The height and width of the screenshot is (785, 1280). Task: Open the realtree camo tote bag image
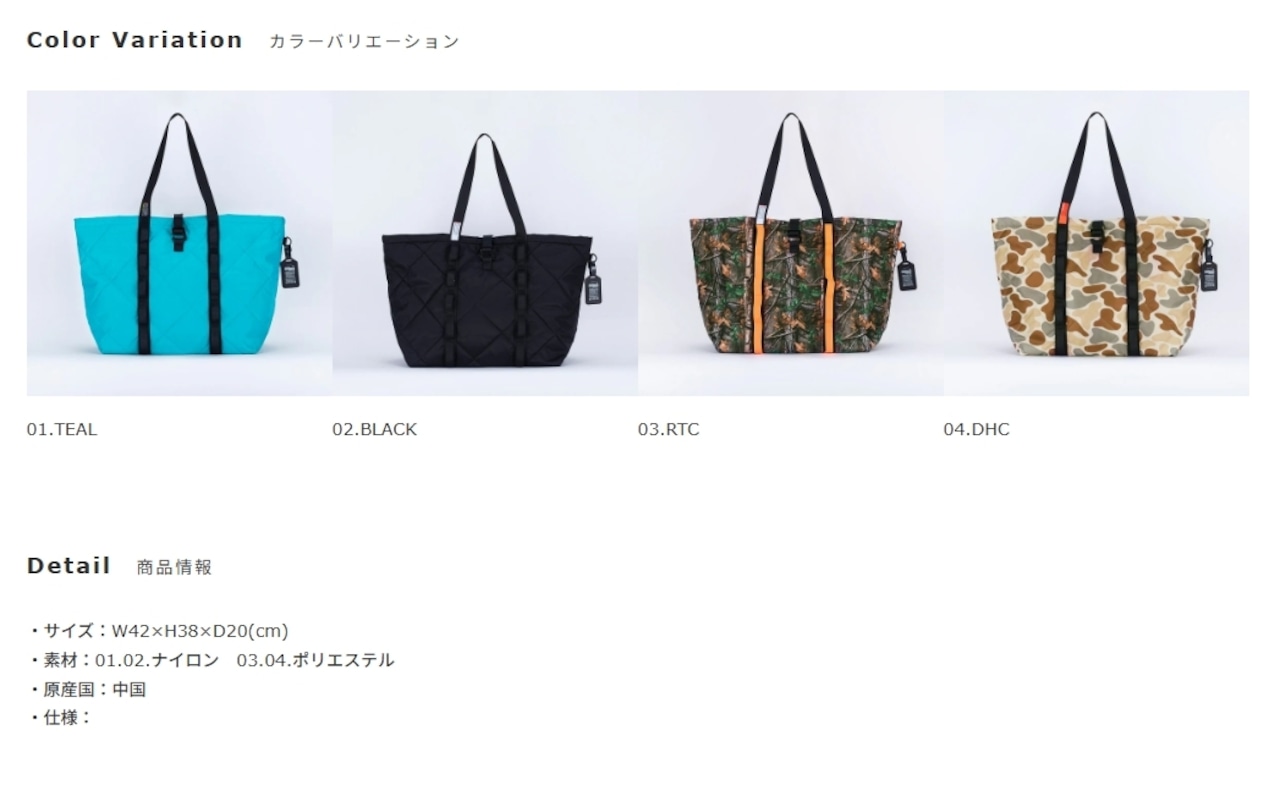point(791,243)
